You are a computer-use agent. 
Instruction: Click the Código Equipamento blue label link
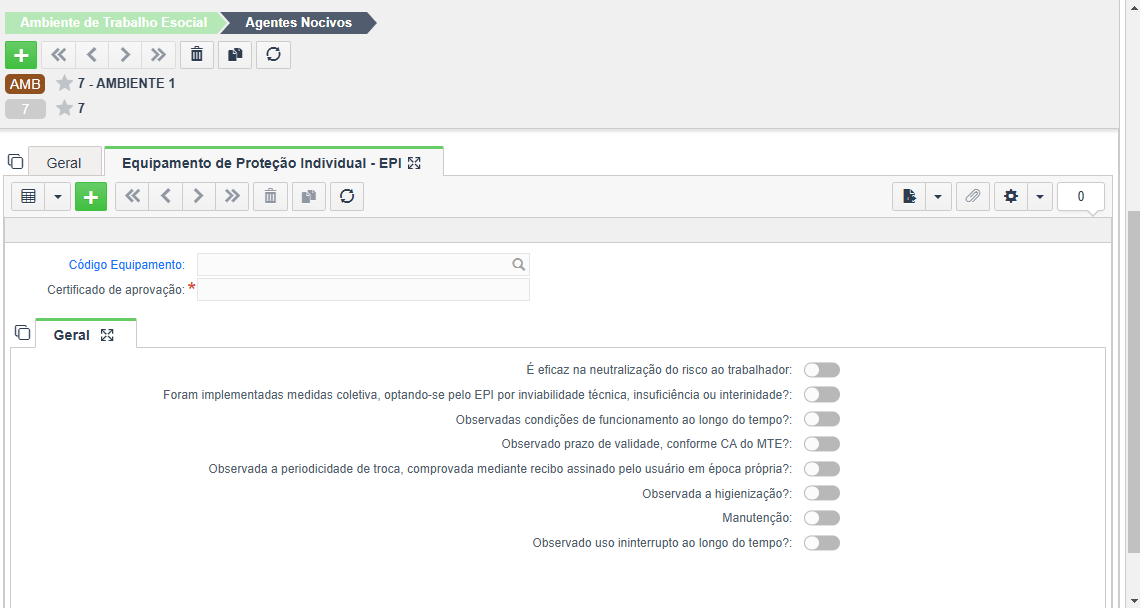[127, 265]
